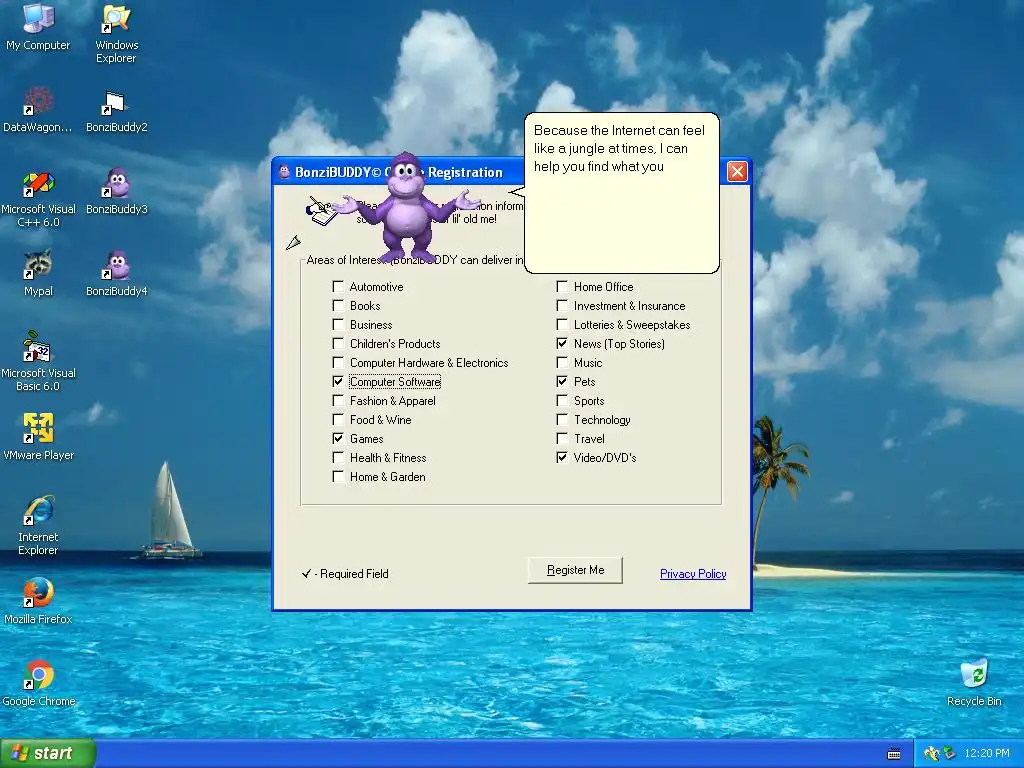The width and height of the screenshot is (1024, 768).
Task: Select the Google Chrome desktop icon
Action: click(x=38, y=683)
